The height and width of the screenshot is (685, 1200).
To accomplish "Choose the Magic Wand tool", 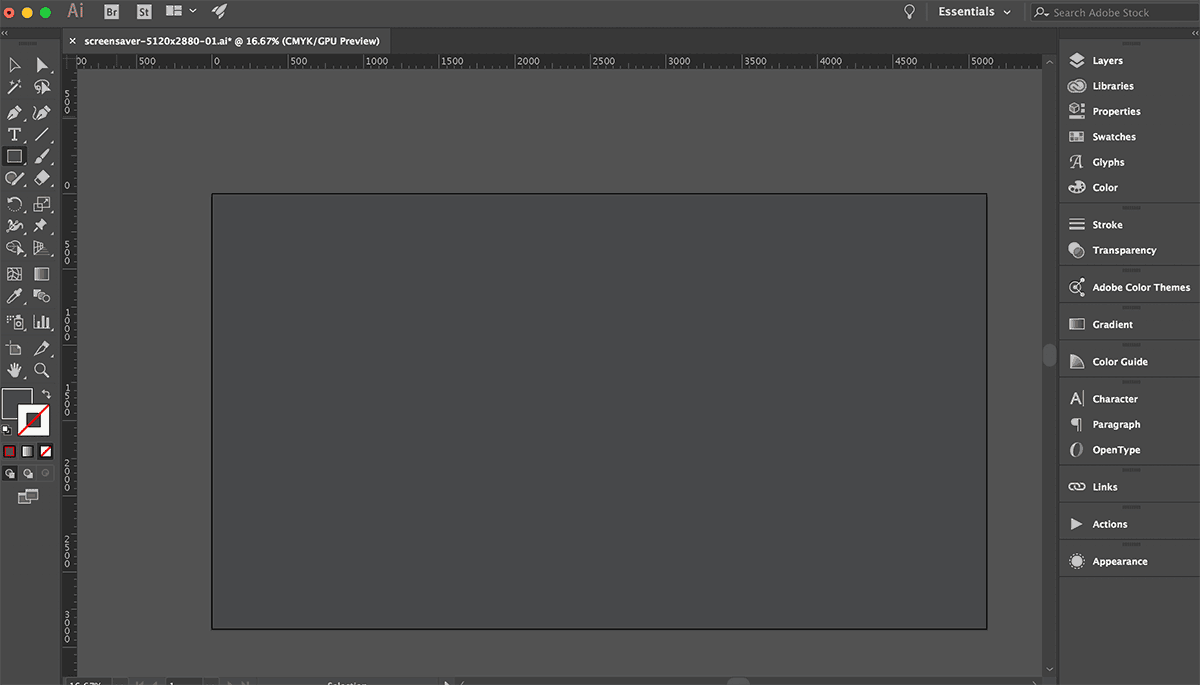I will [x=14, y=88].
